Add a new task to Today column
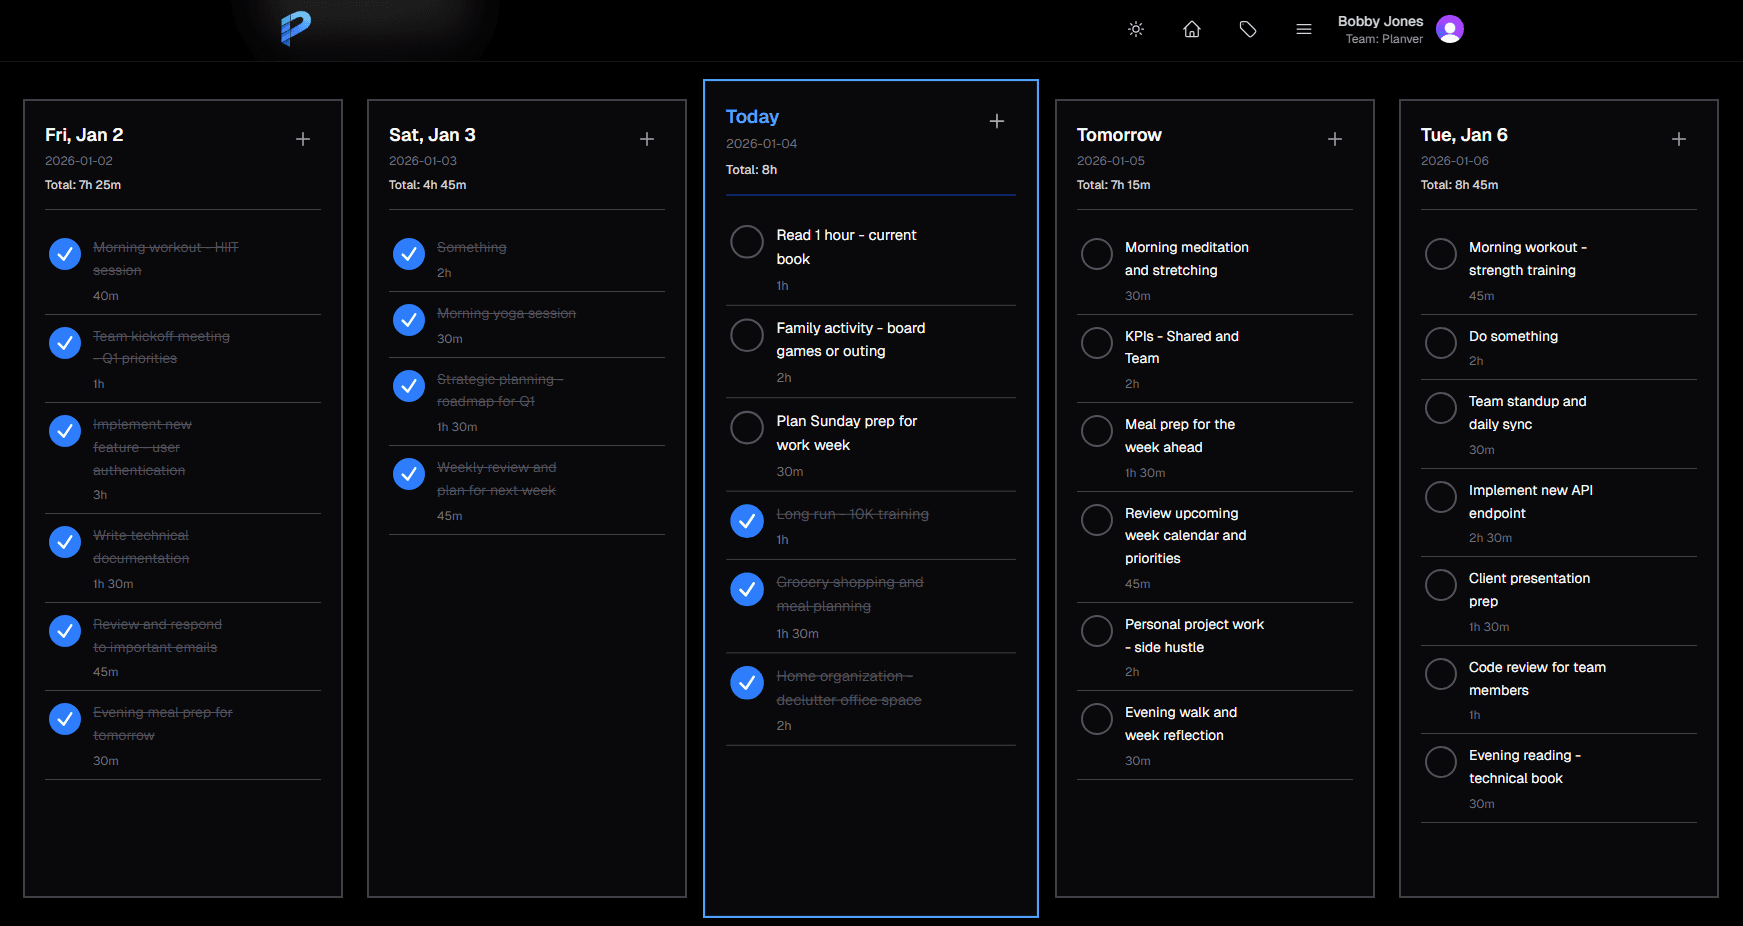This screenshot has width=1743, height=926. click(x=997, y=121)
